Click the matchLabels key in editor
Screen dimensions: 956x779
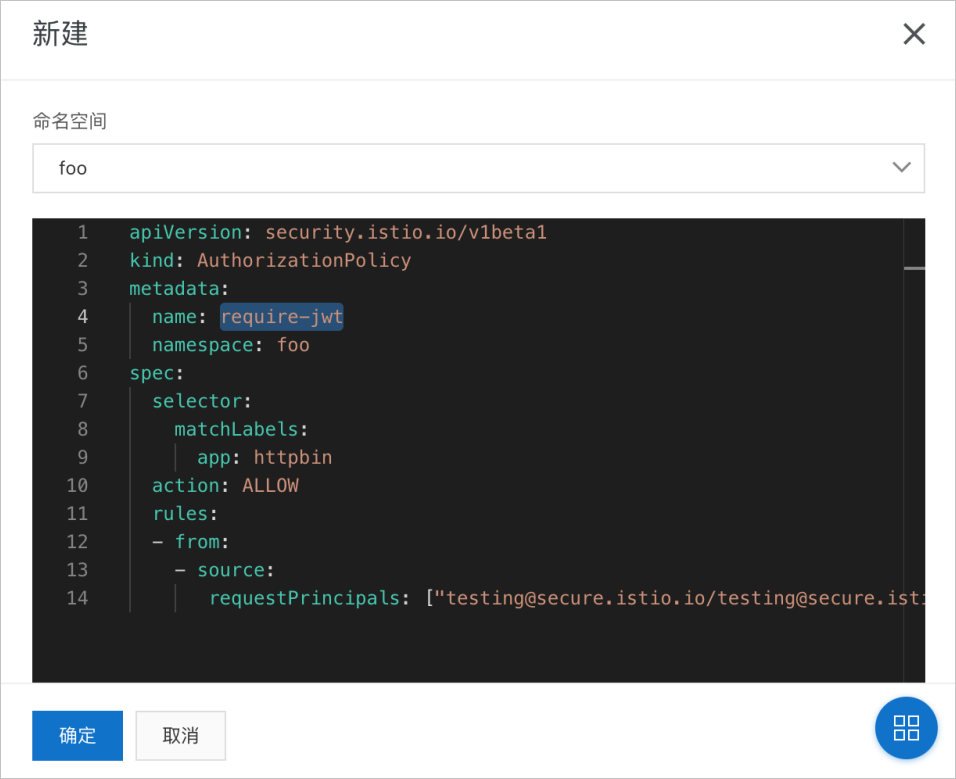[235, 430]
